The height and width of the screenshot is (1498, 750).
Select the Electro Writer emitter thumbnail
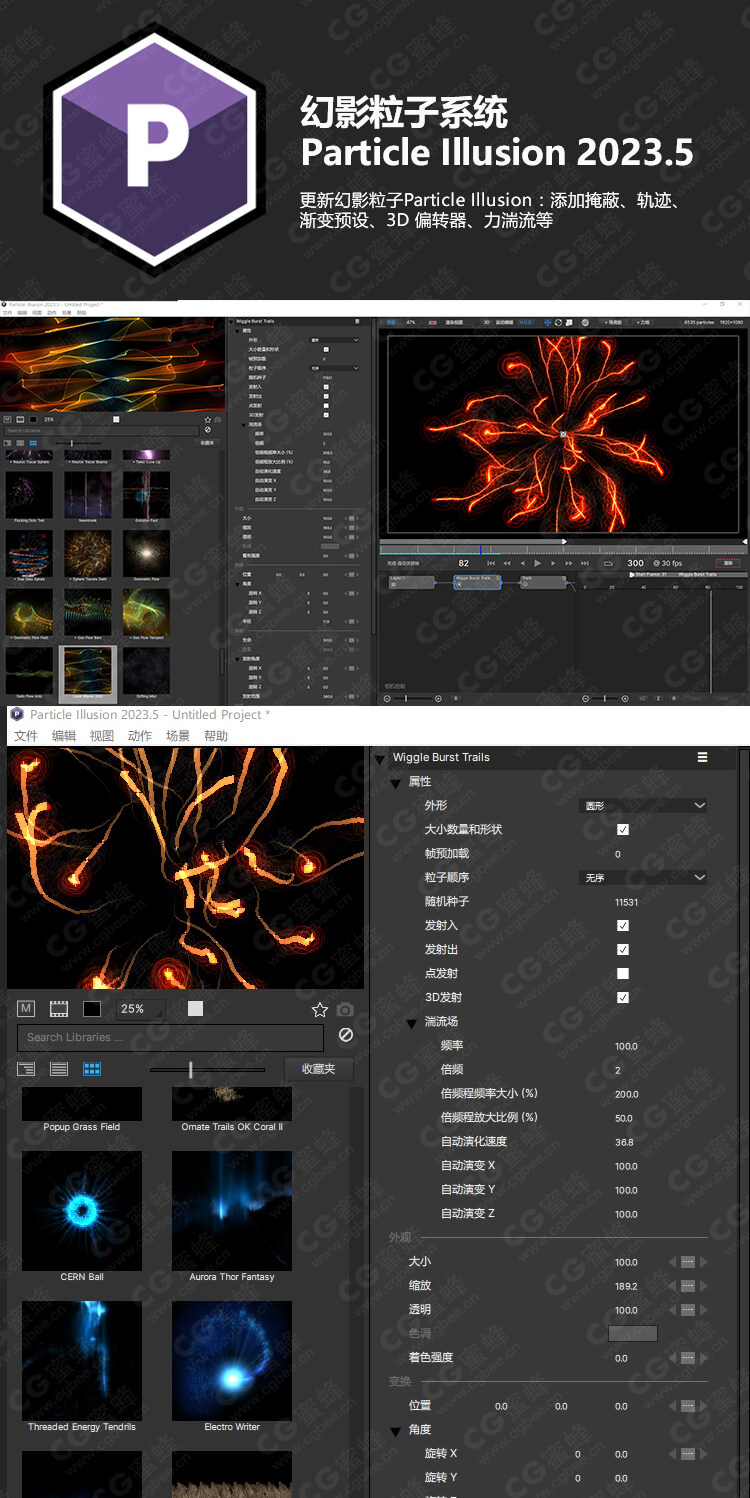coord(232,1361)
